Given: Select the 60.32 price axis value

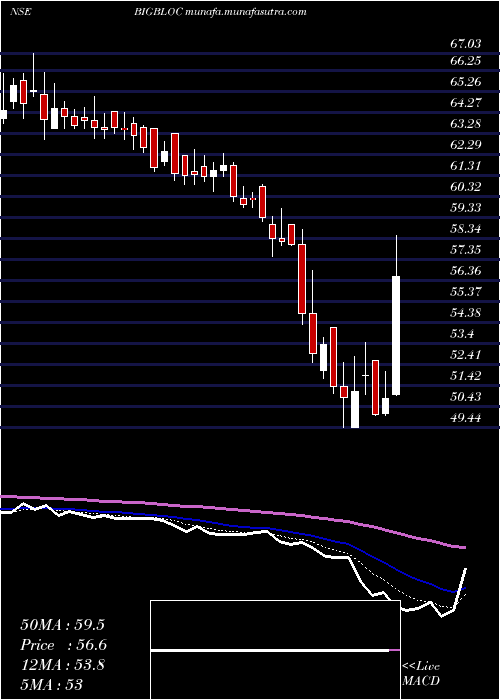Looking at the screenshot, I should click(x=466, y=186).
